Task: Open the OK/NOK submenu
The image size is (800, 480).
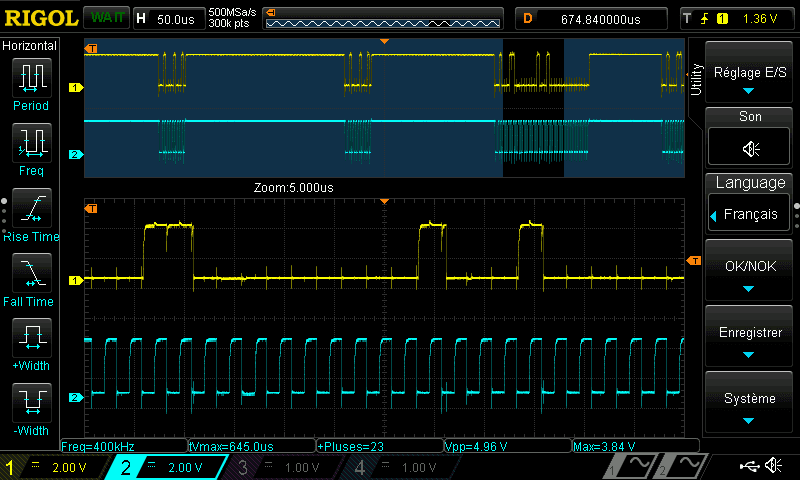Action: point(749,270)
